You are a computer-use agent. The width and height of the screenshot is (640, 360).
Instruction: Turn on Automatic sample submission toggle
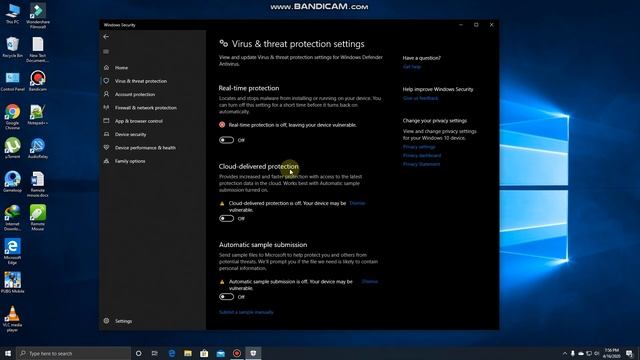(227, 297)
